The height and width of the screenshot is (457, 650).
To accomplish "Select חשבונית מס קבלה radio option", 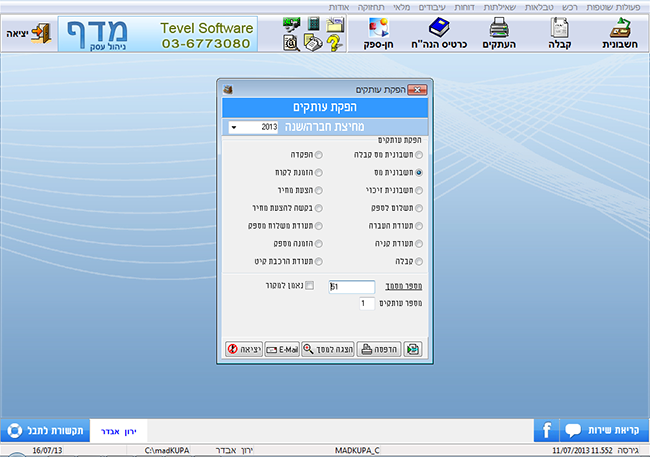I will tap(418, 155).
